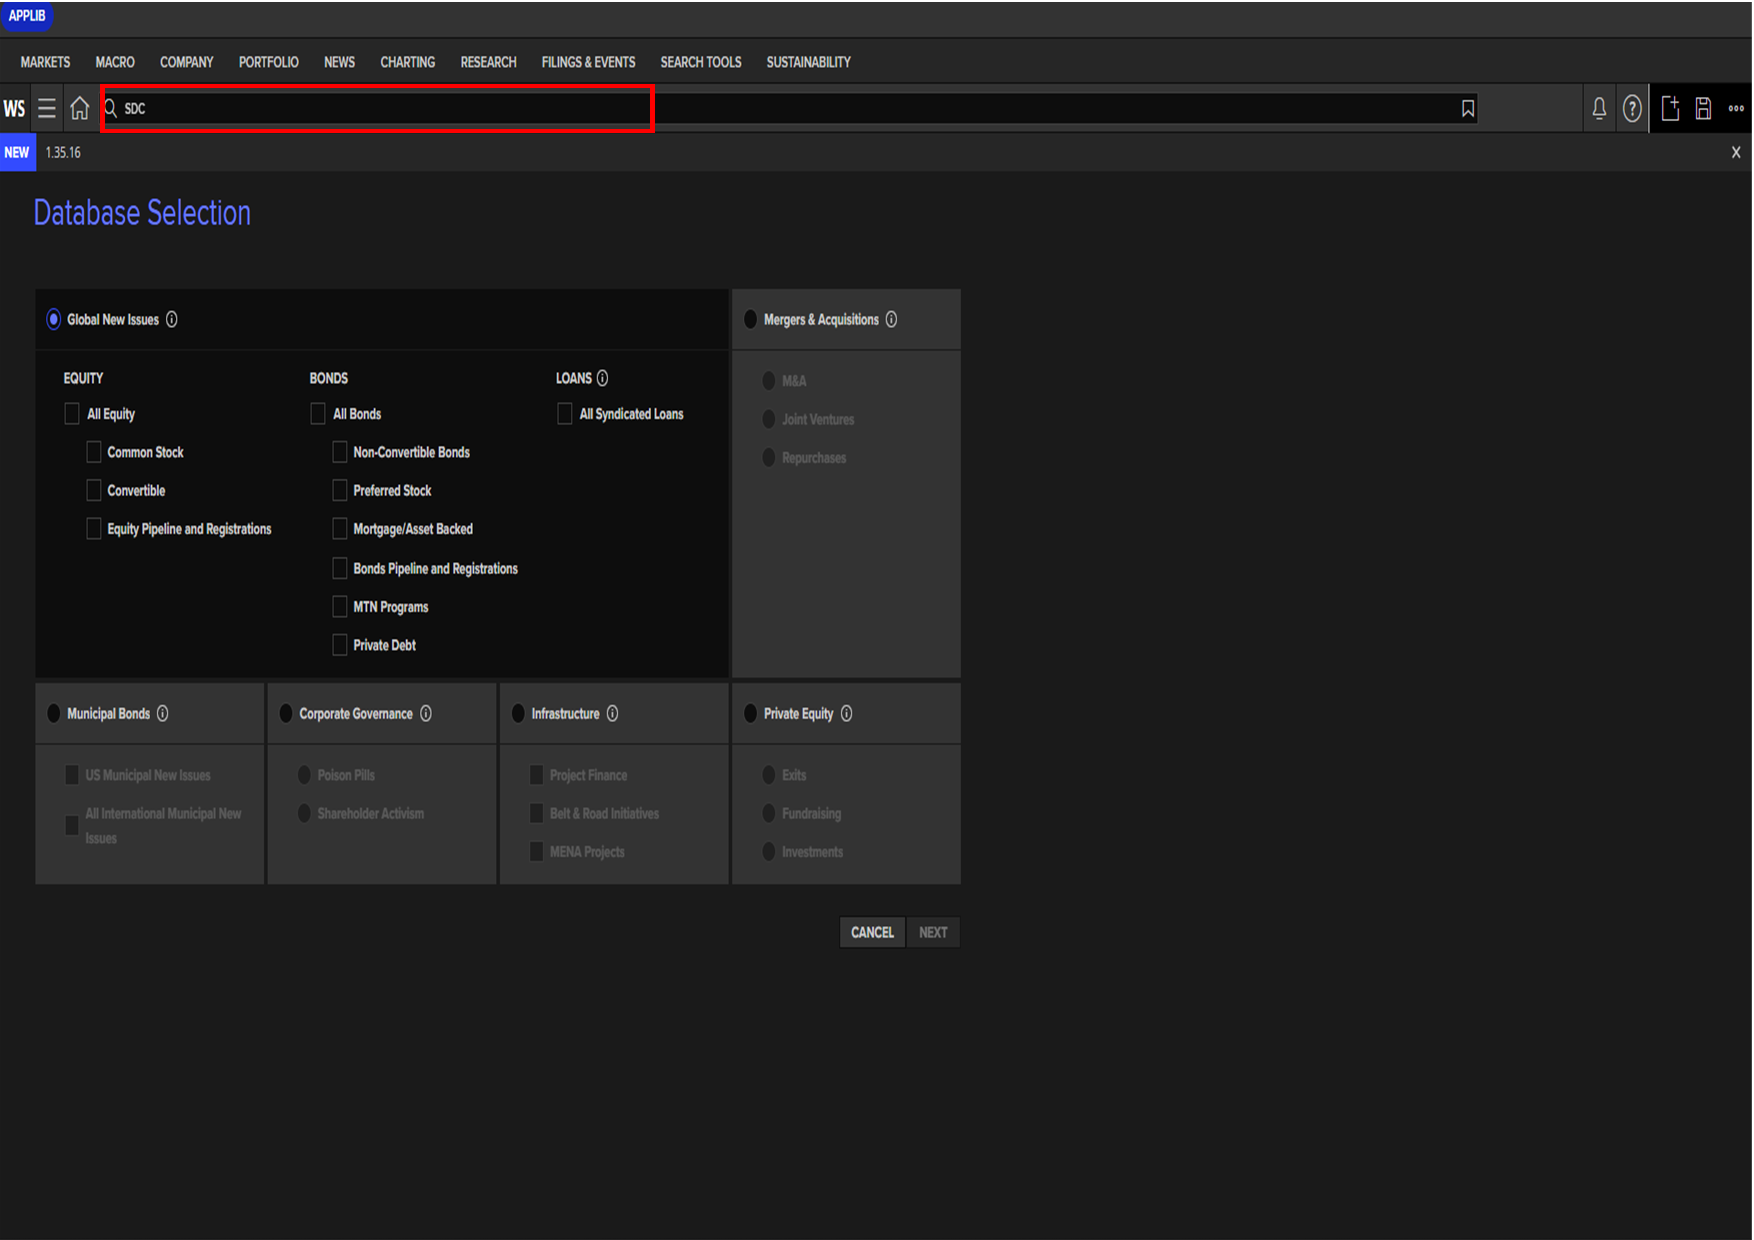The image size is (1754, 1240).
Task: Open the MARKETS menu
Action: pos(45,62)
